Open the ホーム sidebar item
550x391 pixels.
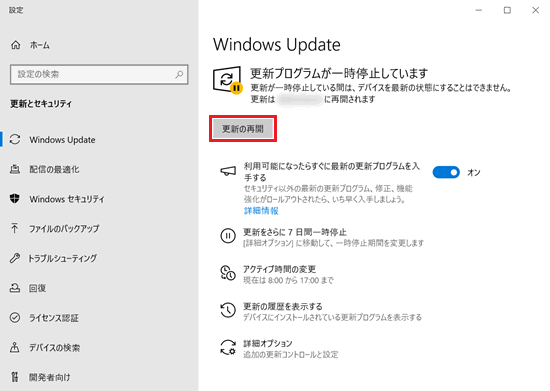pyautogui.click(x=99, y=45)
